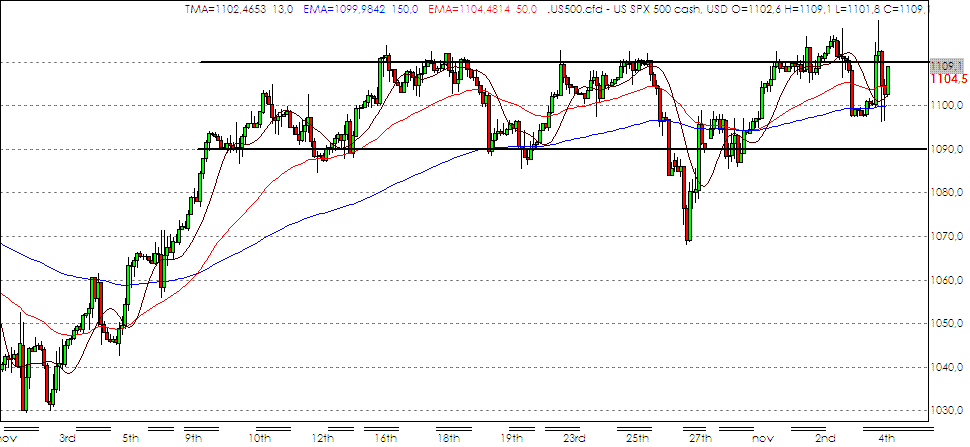This screenshot has height=447, width=970.
Task: Click the 1030,0 price axis label
Action: tap(948, 412)
